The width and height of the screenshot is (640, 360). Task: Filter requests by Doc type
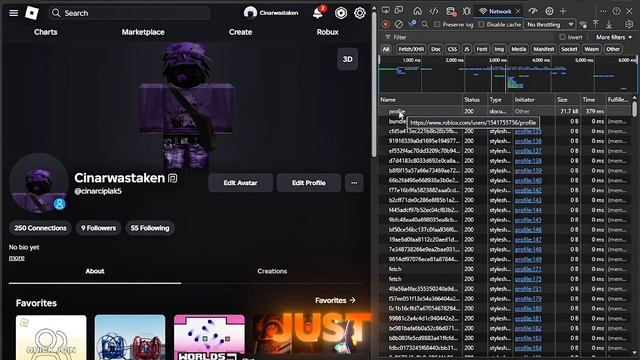point(436,49)
